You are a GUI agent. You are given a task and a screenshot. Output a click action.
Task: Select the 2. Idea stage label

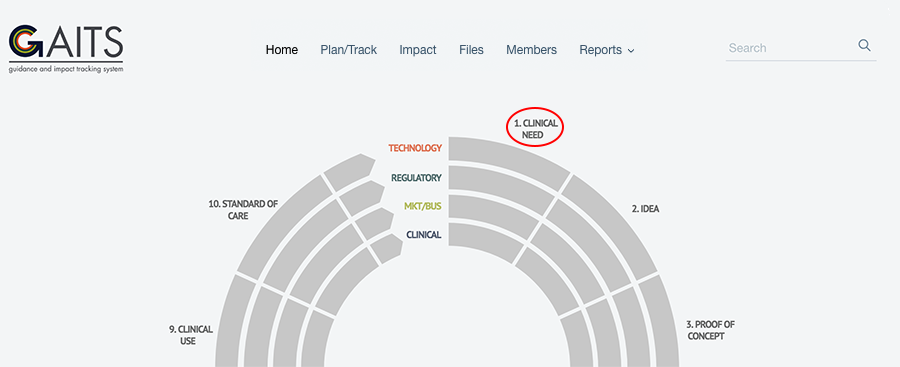point(646,209)
